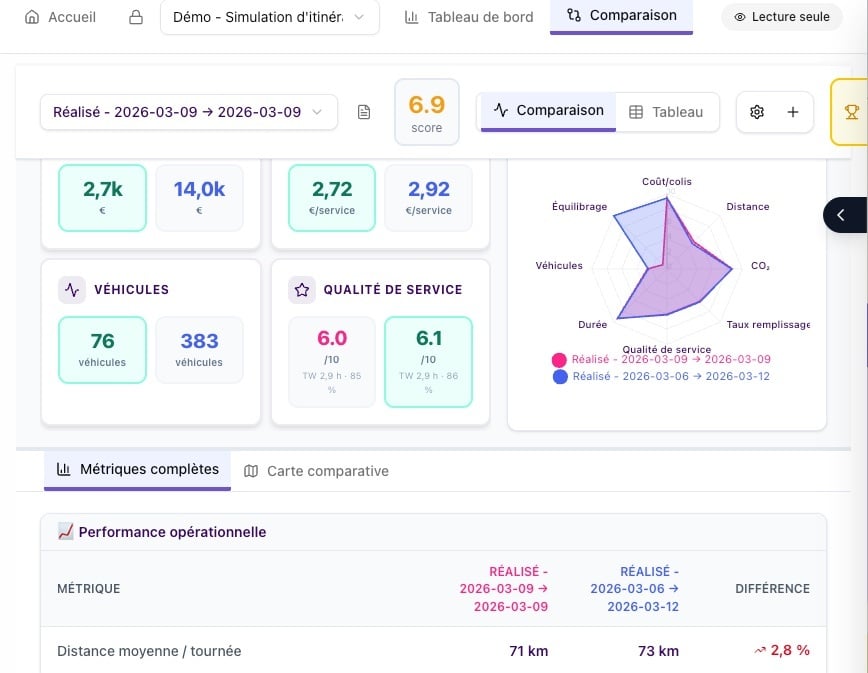Click the CO₂ radar axis label
868x673 pixels.
tap(760, 266)
